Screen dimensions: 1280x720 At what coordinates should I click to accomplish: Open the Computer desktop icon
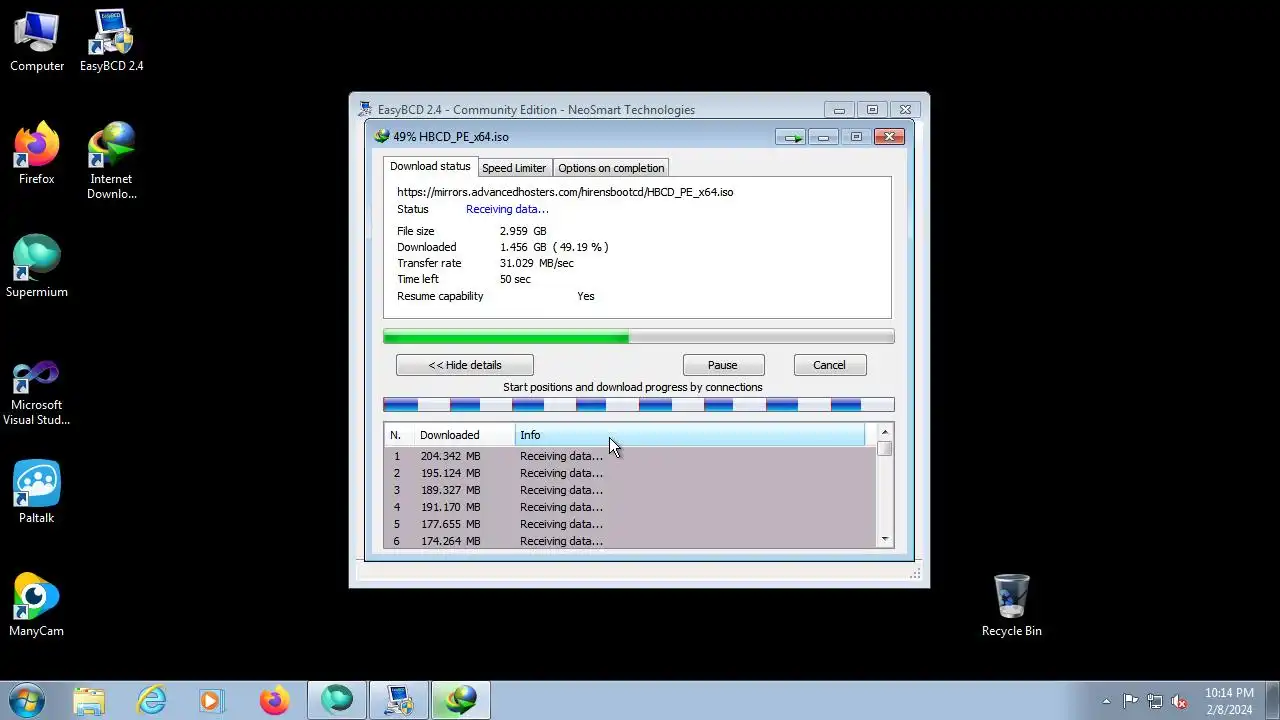point(37,42)
